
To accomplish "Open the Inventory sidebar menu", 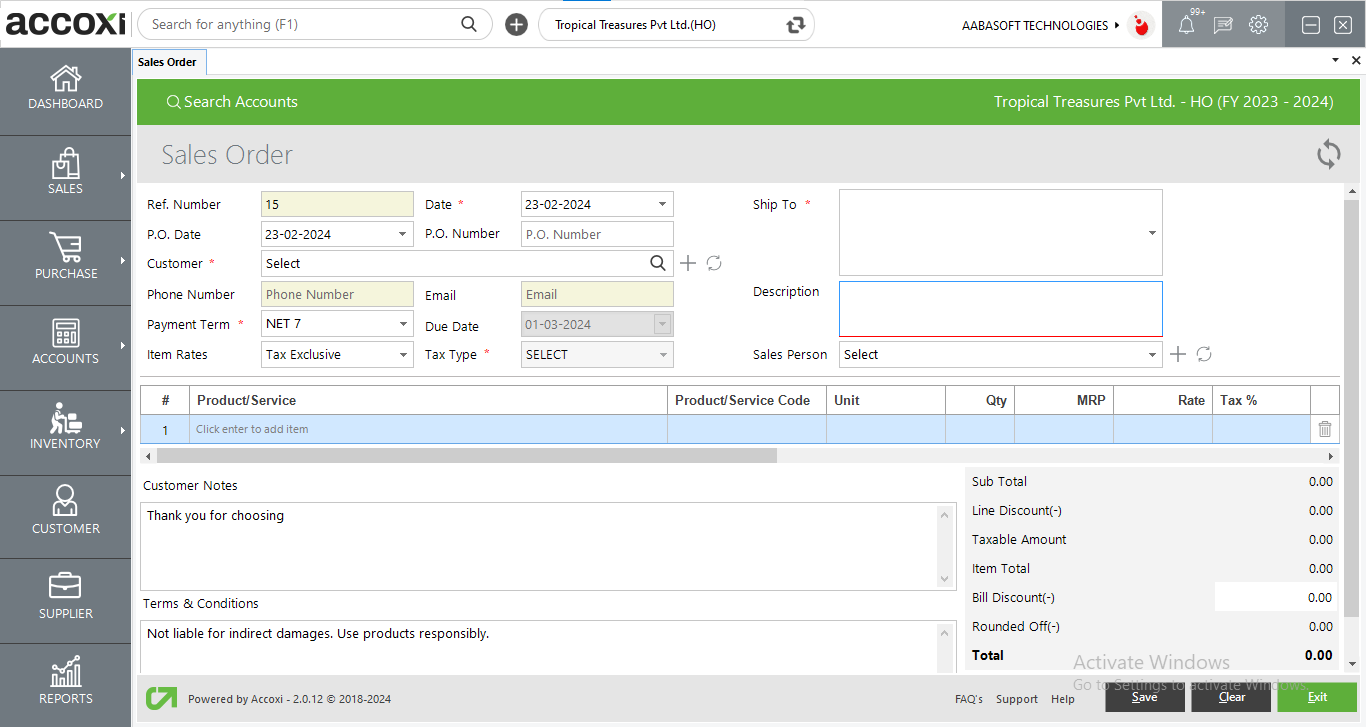I will [x=65, y=432].
